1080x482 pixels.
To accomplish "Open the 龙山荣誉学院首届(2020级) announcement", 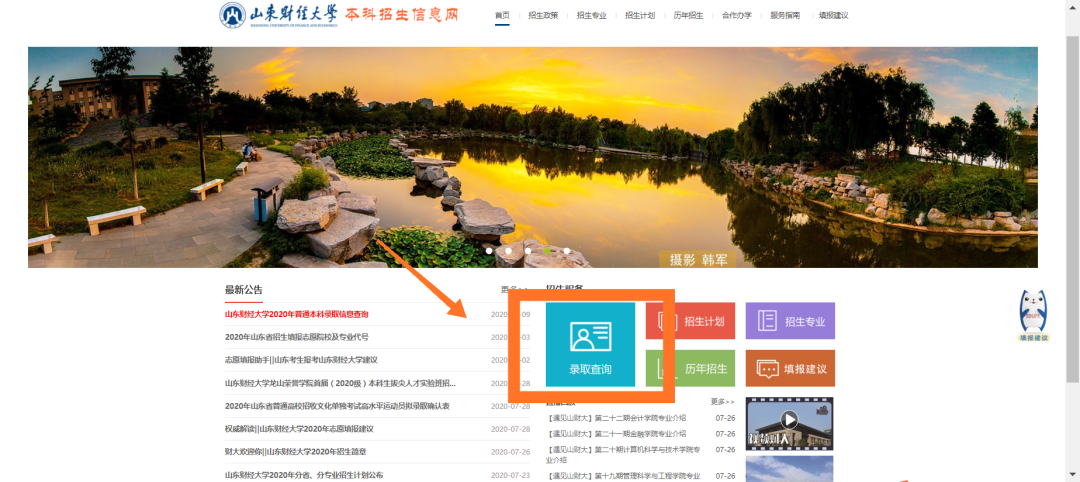I will pyautogui.click(x=340, y=383).
